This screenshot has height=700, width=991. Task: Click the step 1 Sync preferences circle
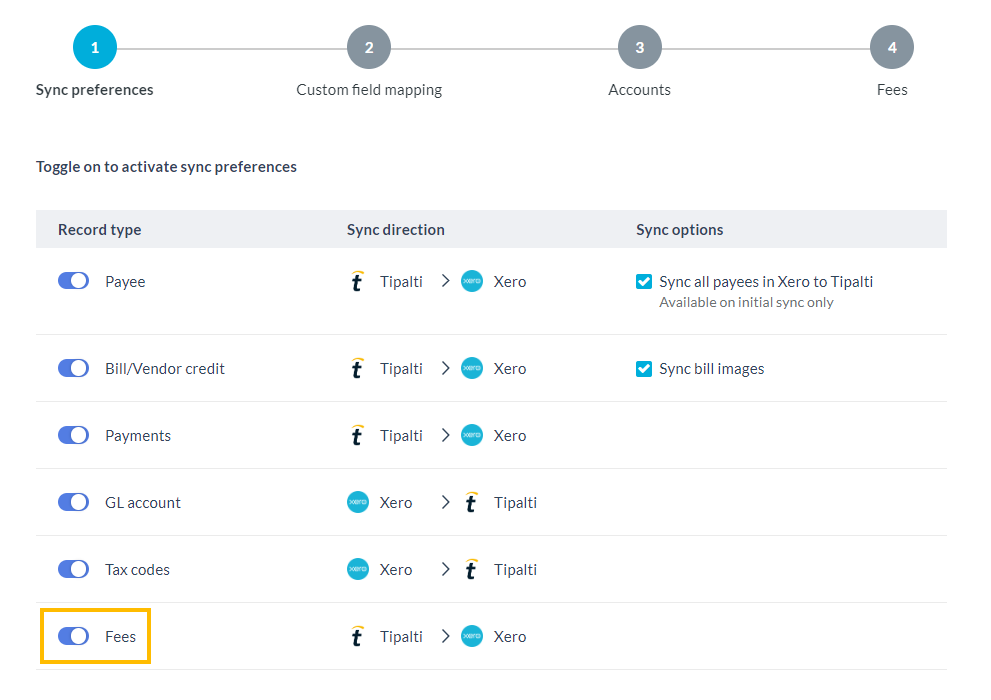[x=94, y=46]
